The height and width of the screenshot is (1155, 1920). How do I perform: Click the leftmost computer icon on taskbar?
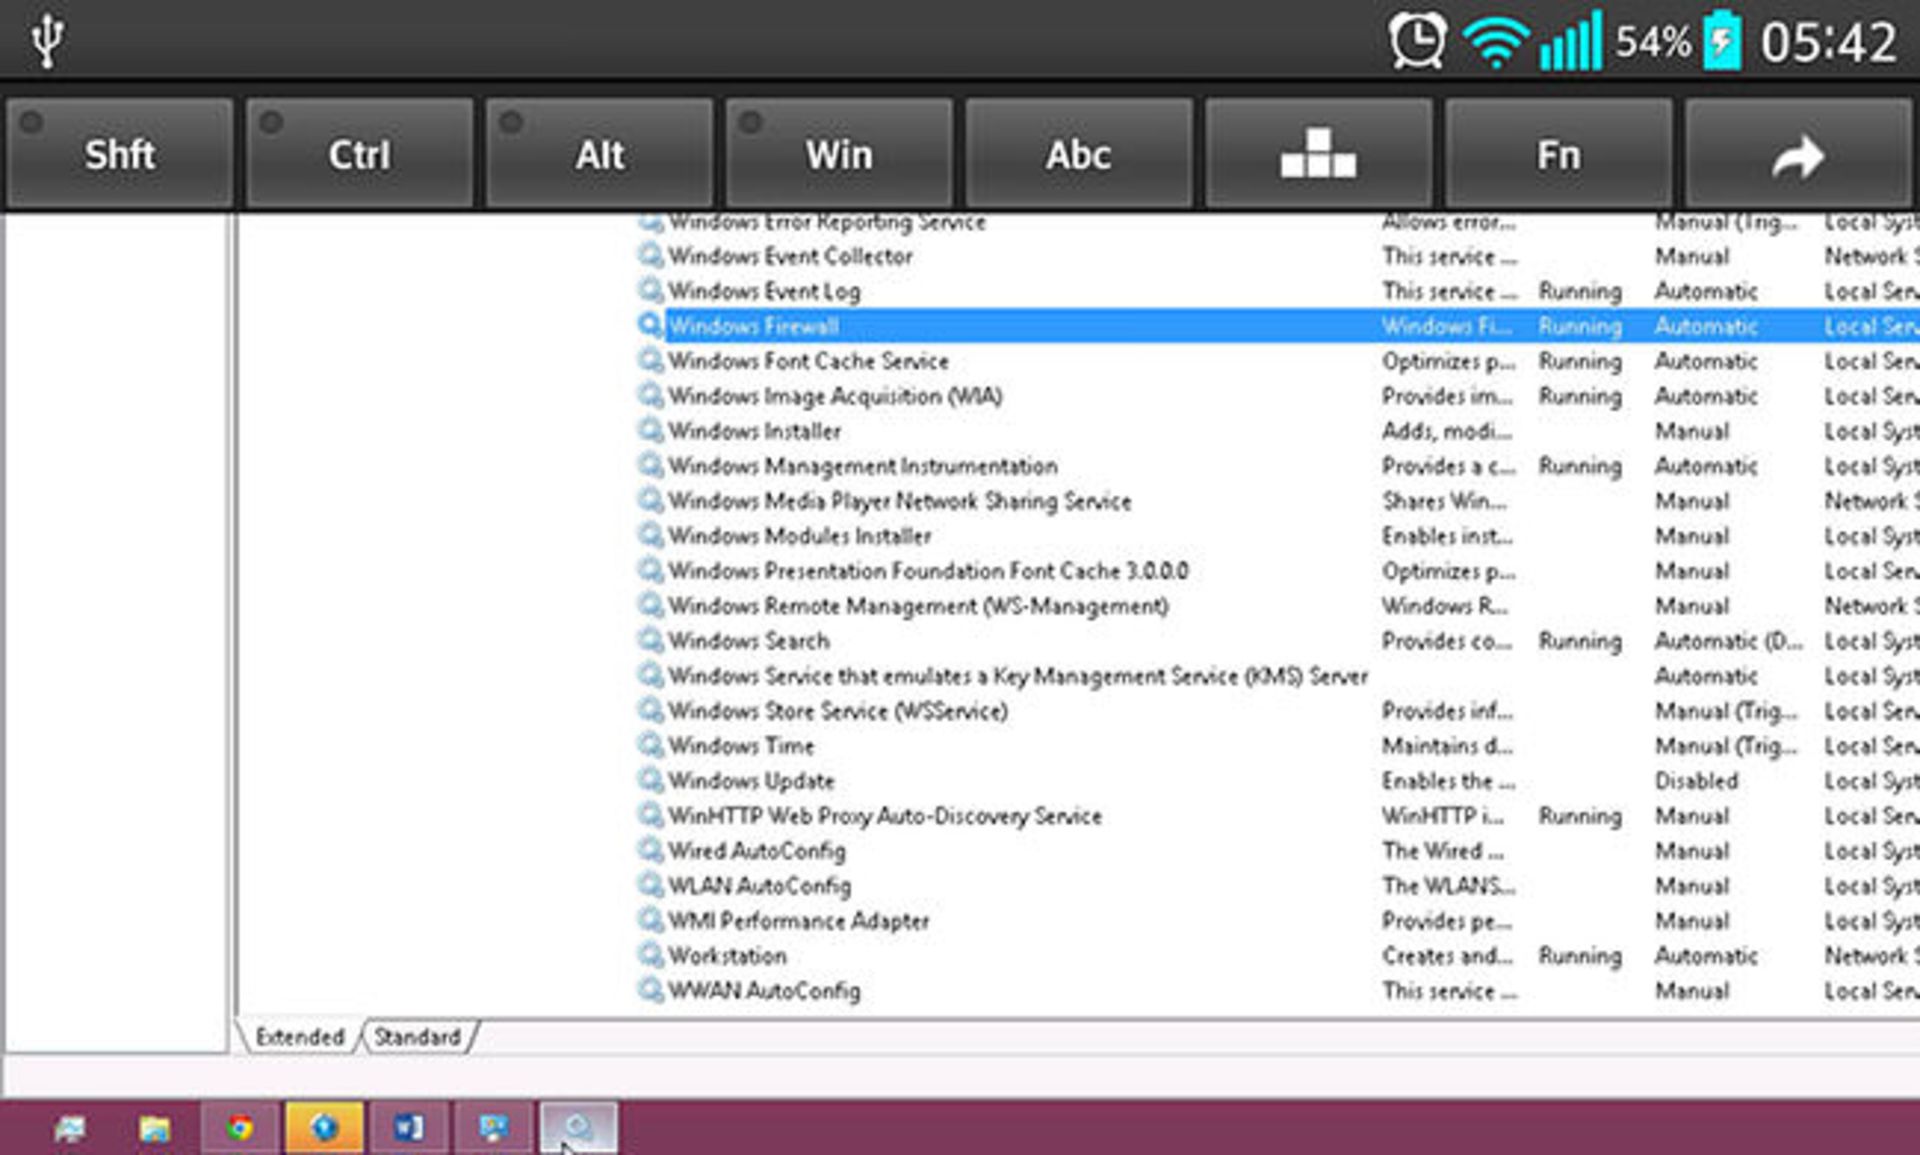[70, 1128]
